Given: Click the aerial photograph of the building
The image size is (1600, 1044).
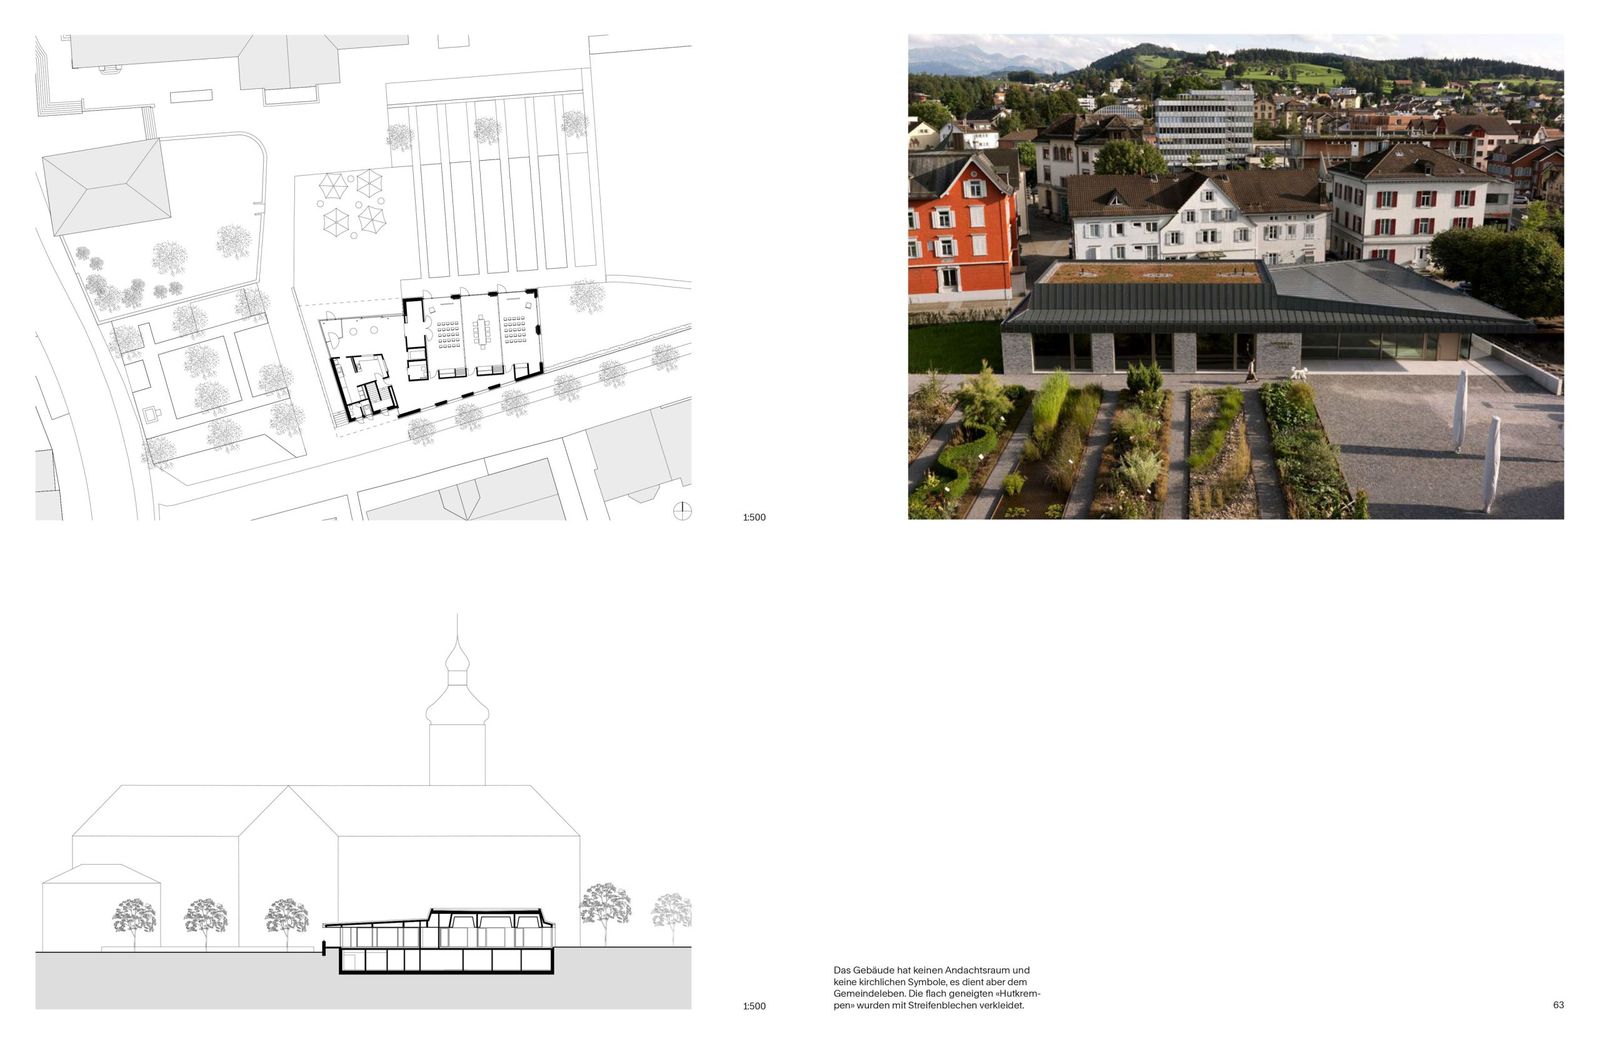Looking at the screenshot, I should pyautogui.click(x=1235, y=276).
